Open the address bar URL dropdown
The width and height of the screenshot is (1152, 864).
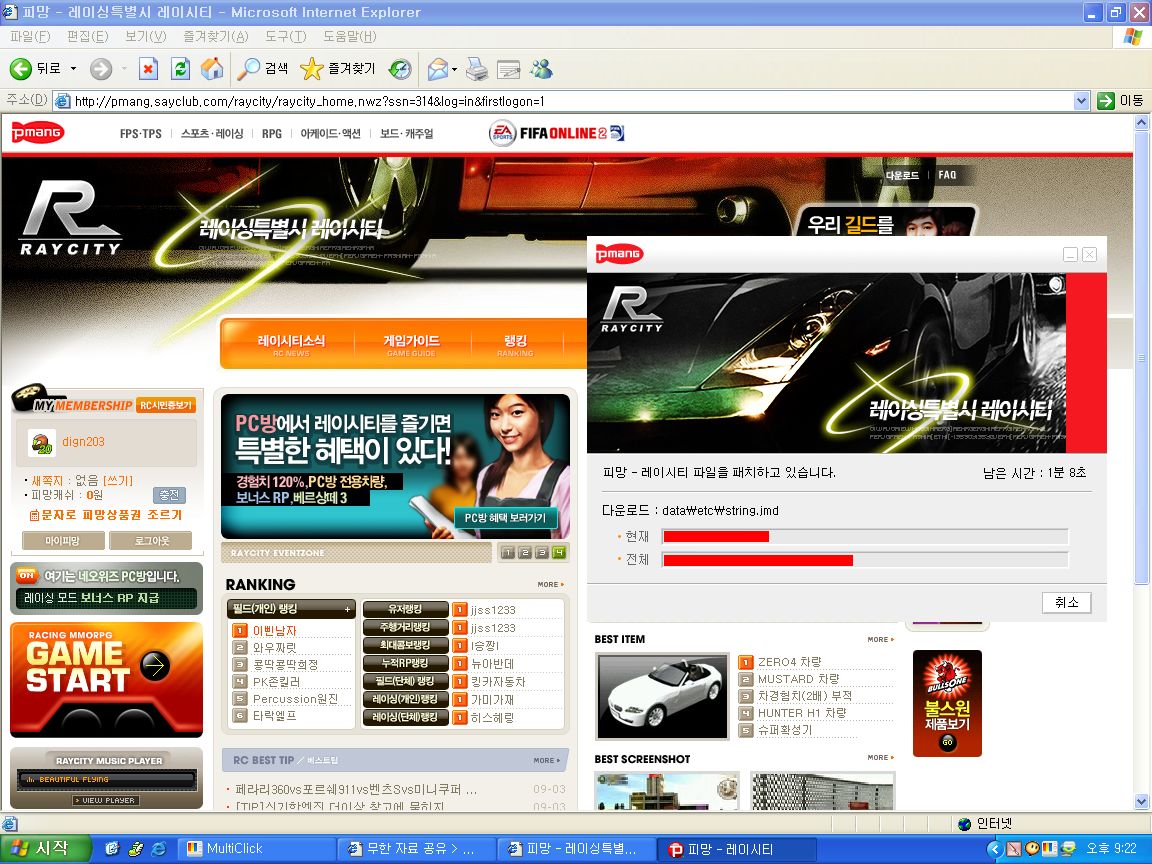point(1081,101)
